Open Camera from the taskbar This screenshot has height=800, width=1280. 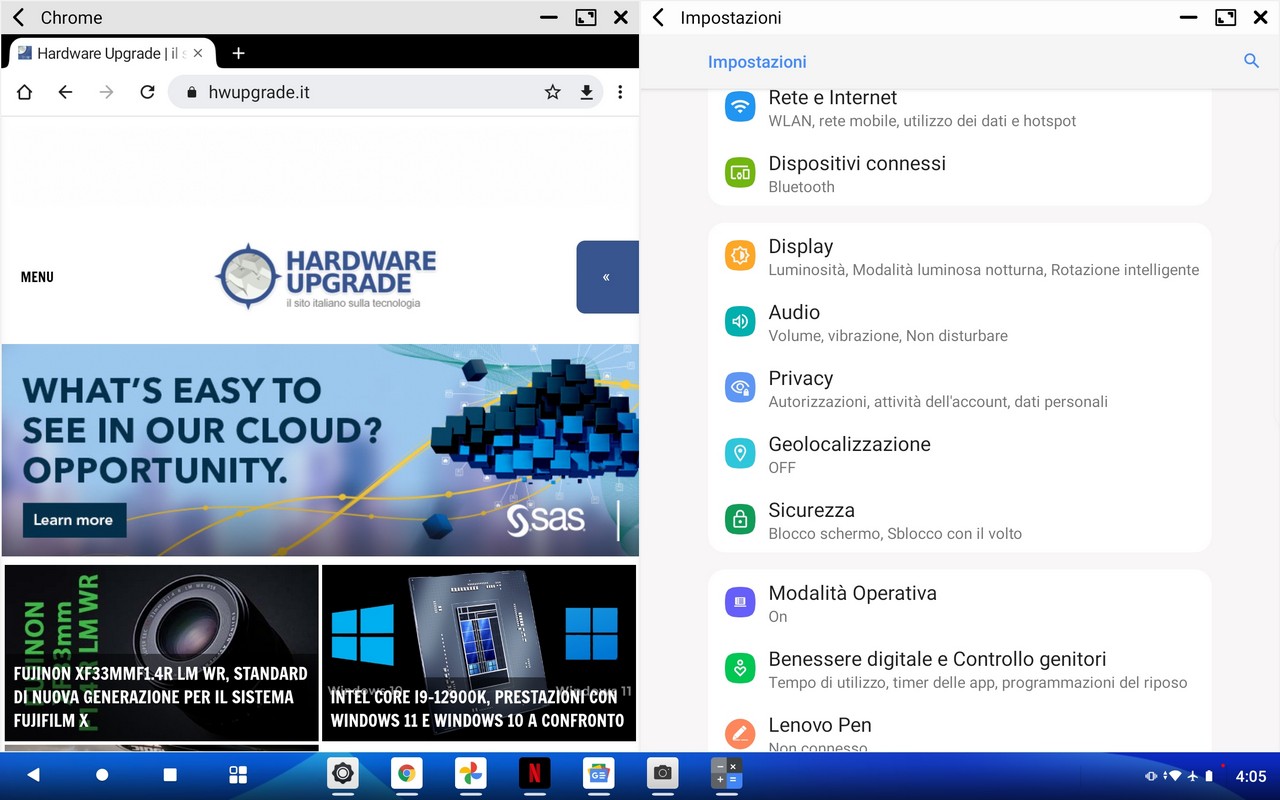click(x=662, y=773)
